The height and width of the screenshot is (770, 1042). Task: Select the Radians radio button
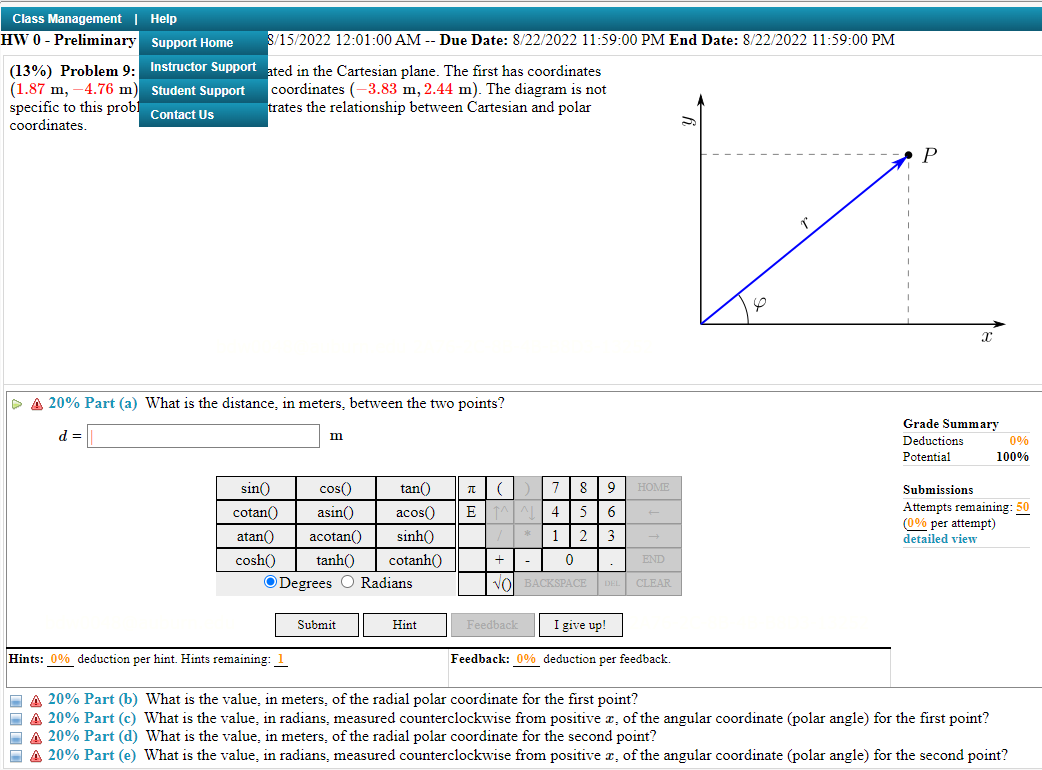(347, 582)
